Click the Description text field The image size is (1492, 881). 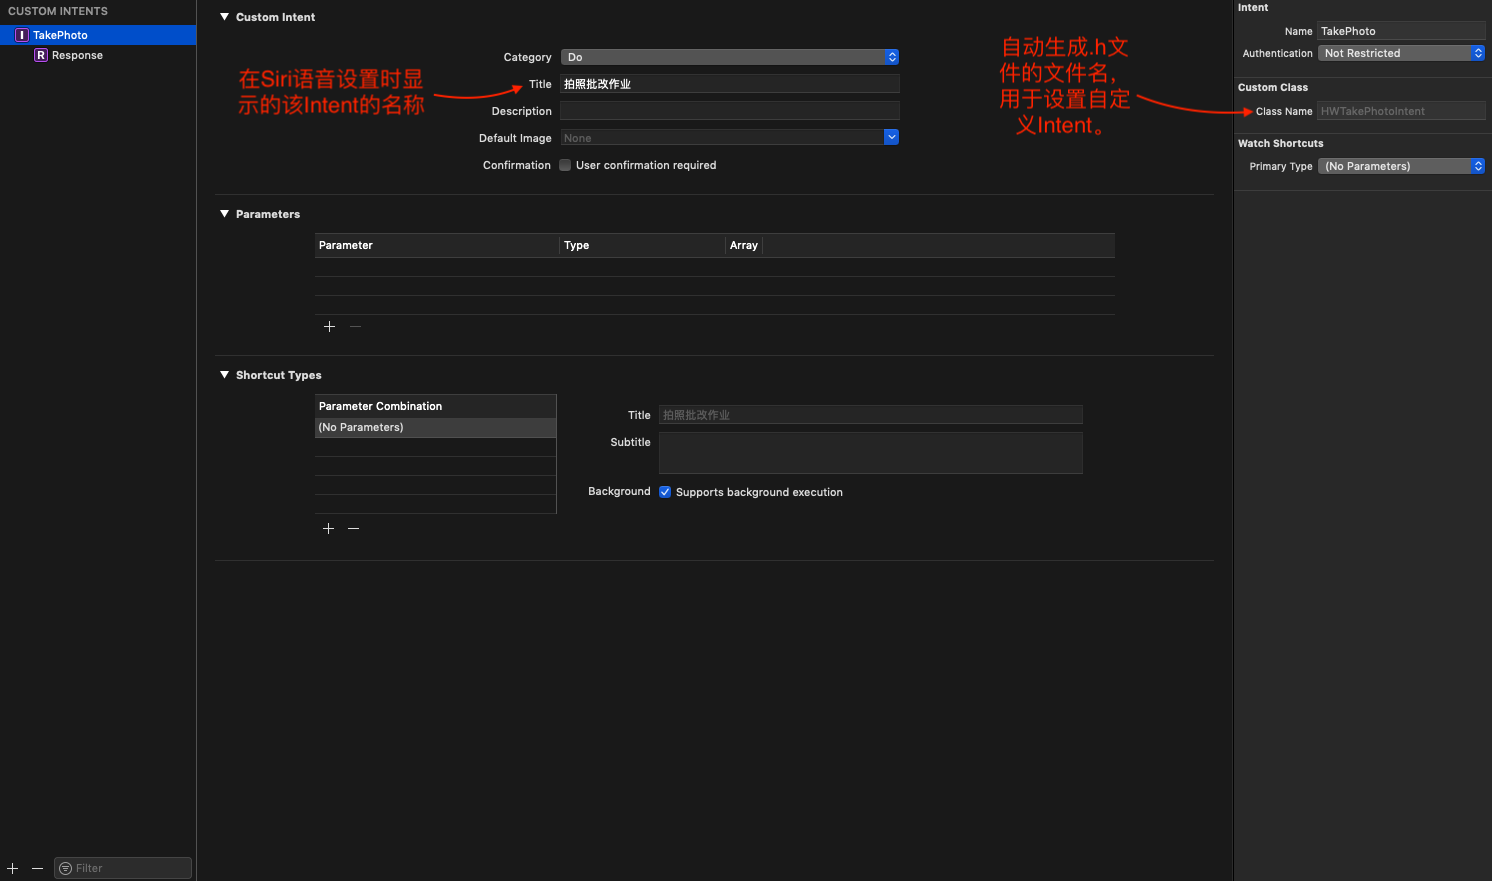click(x=729, y=111)
